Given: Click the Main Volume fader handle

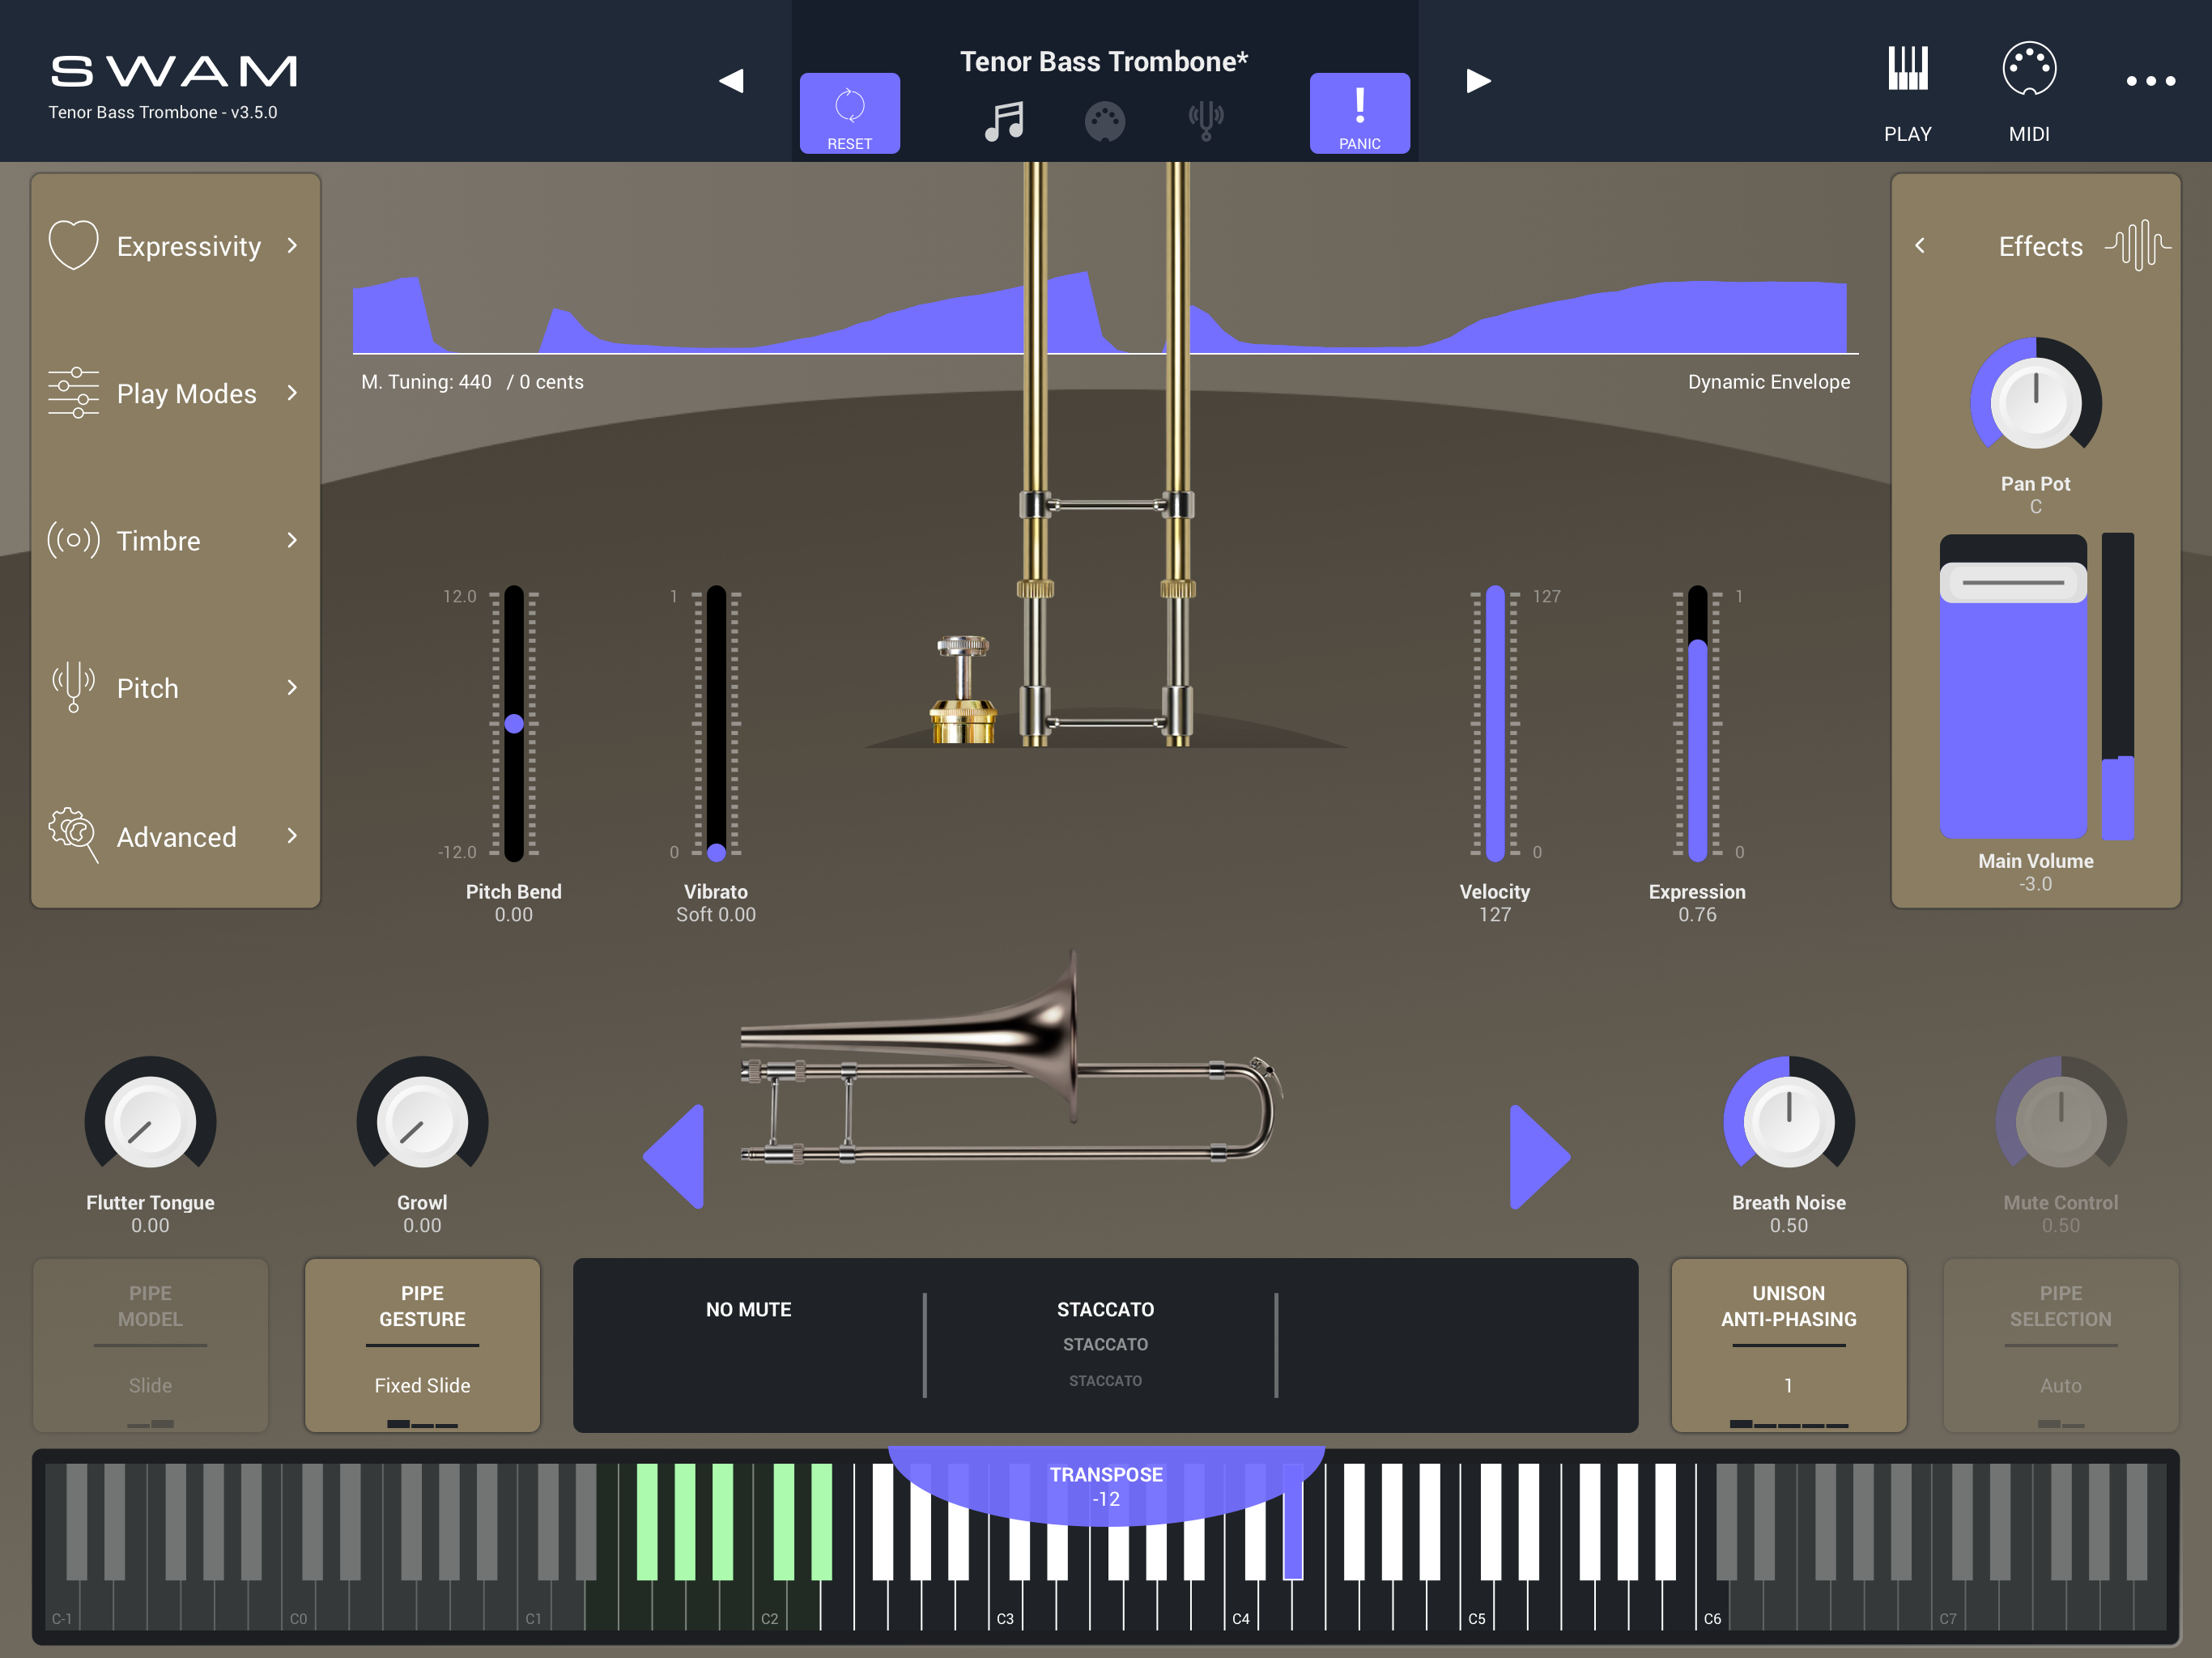Looking at the screenshot, I should coord(2012,582).
